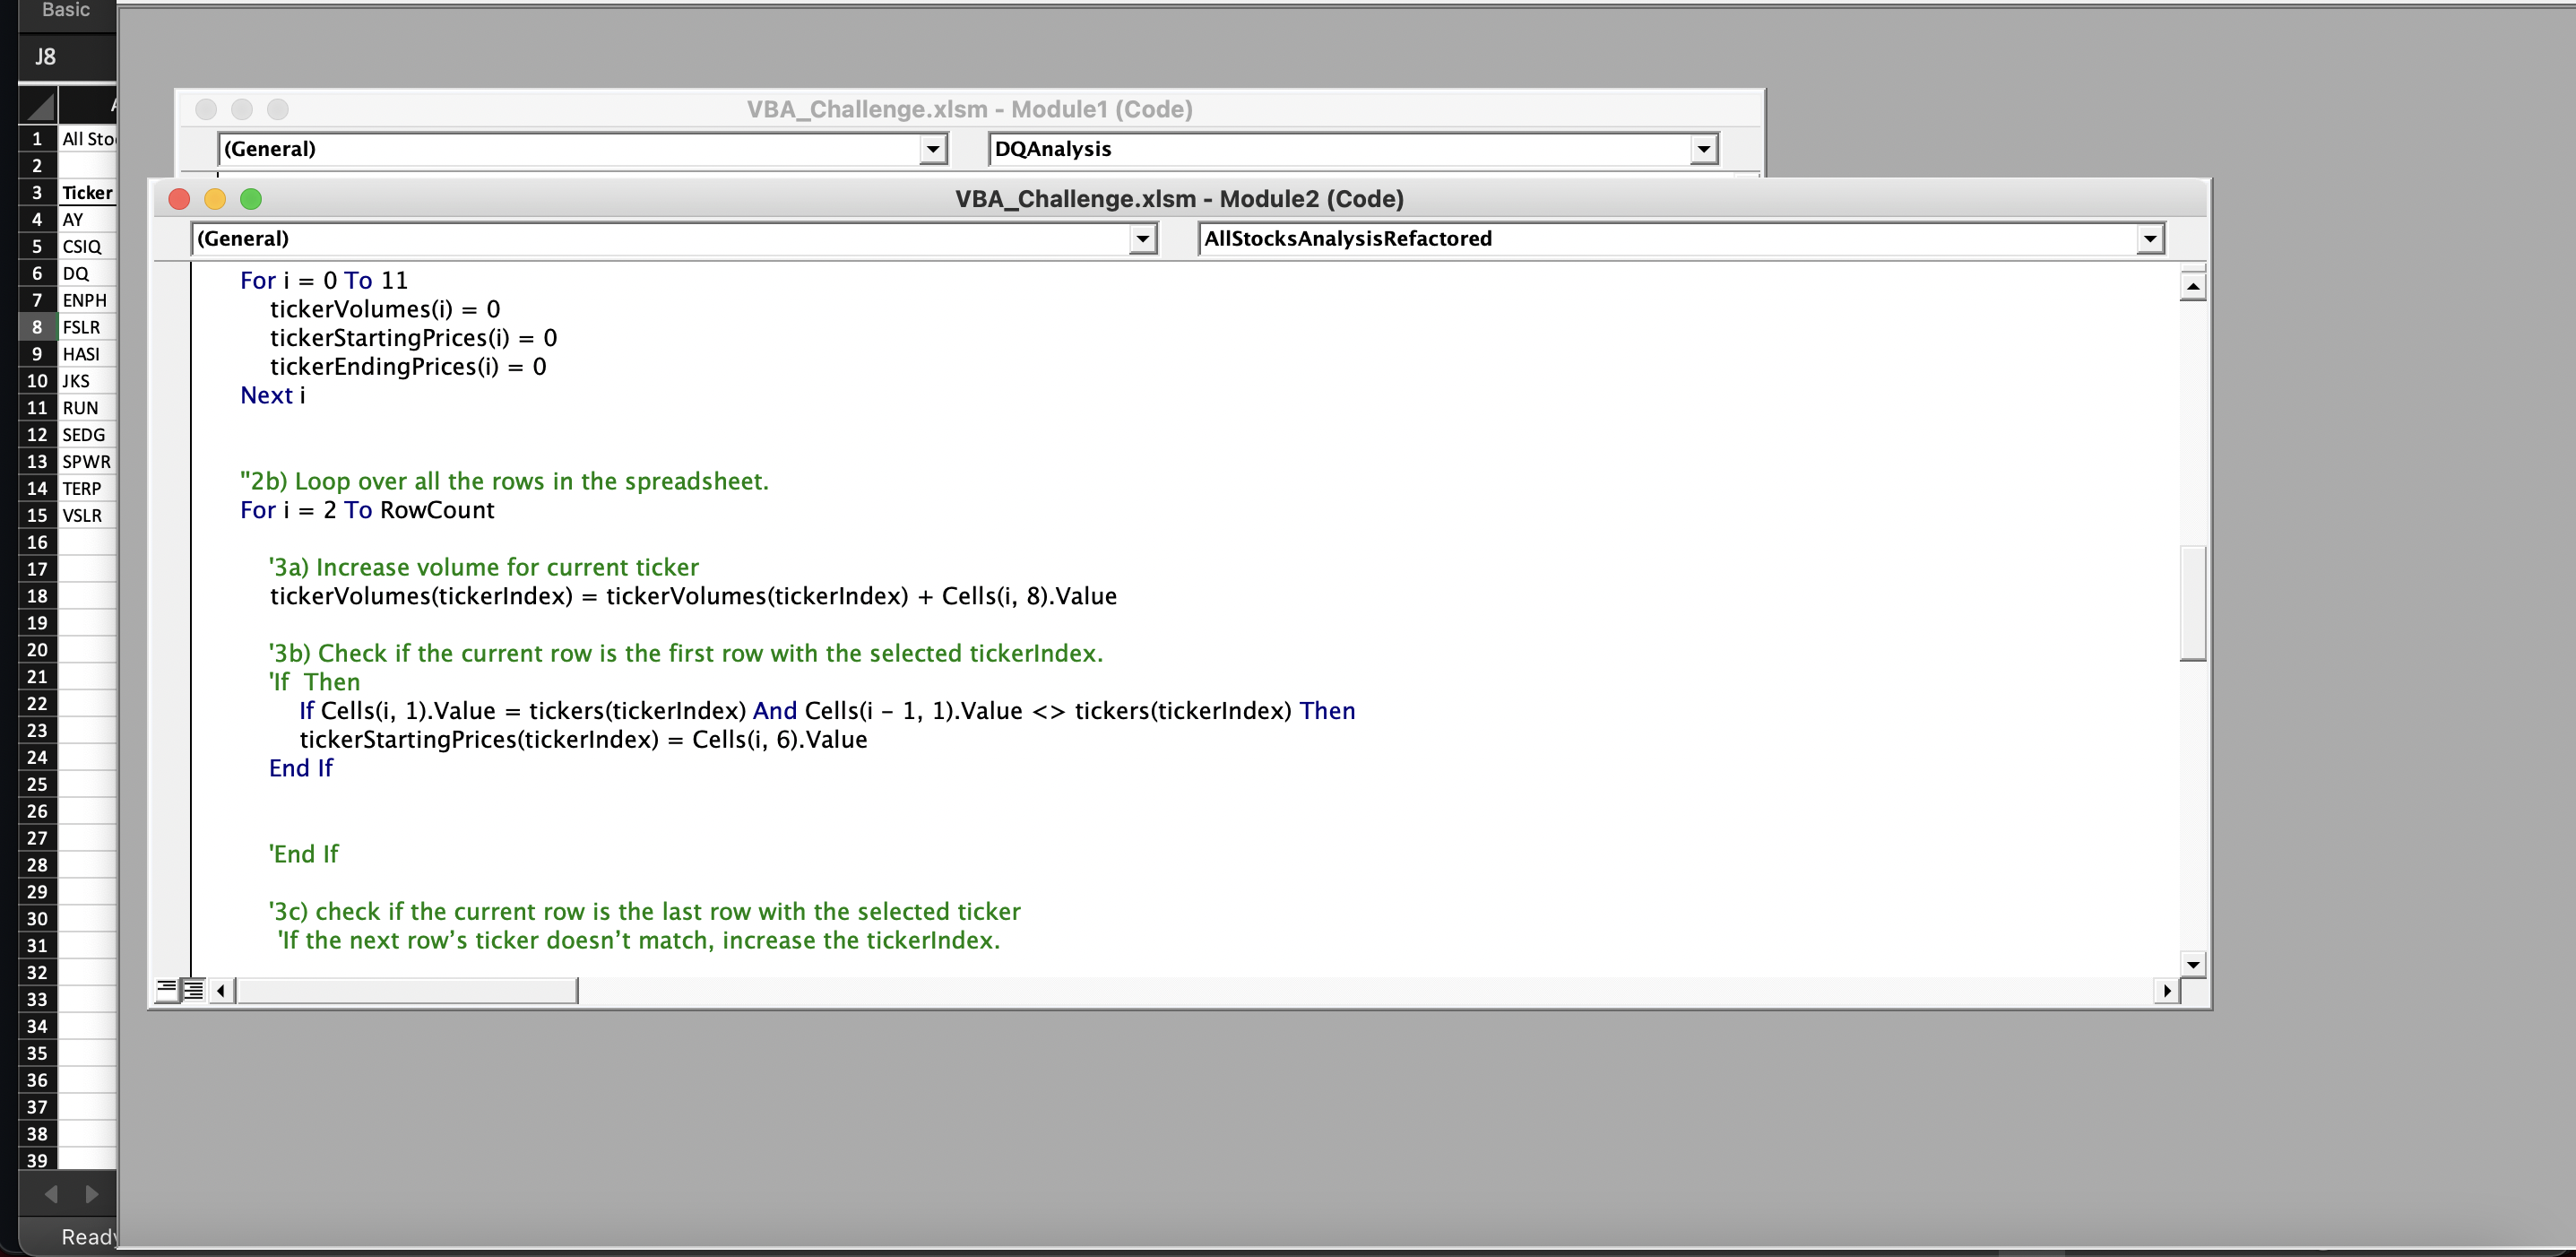
Task: Click the line tickerStartingPrices(tickerIndex) = Cells(i, 6).Value
Action: tap(583, 739)
